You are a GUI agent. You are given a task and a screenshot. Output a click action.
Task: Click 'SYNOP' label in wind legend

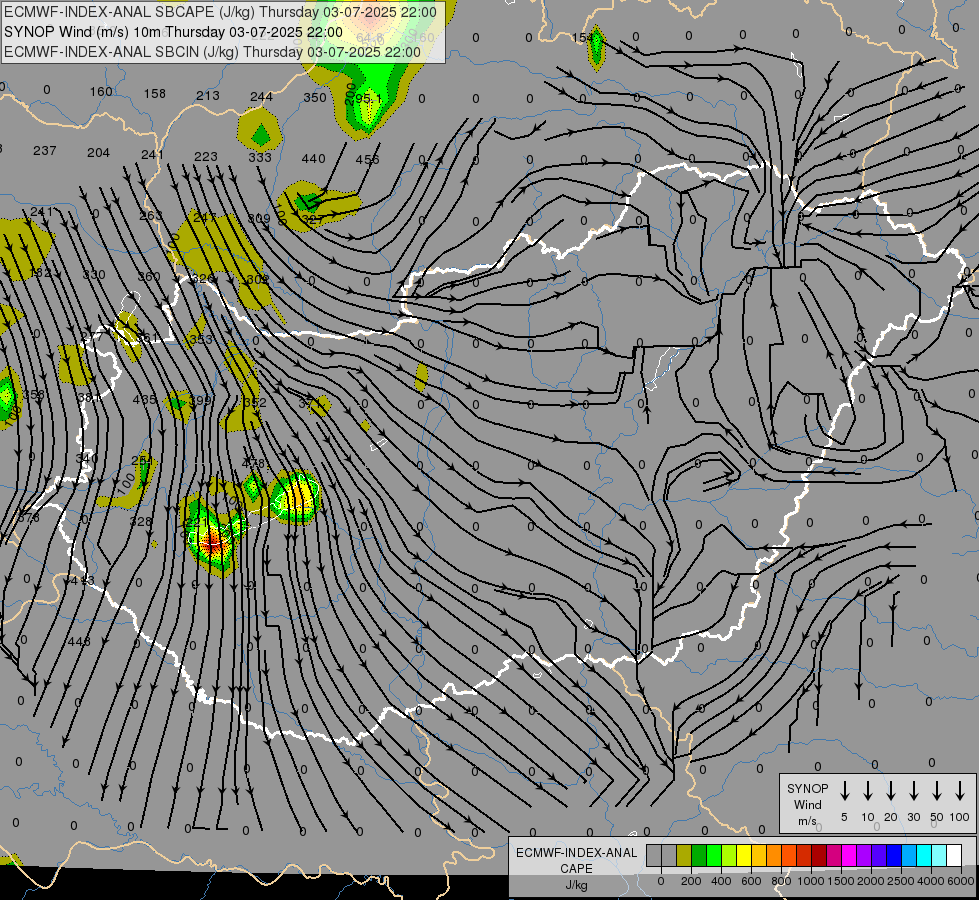click(807, 789)
